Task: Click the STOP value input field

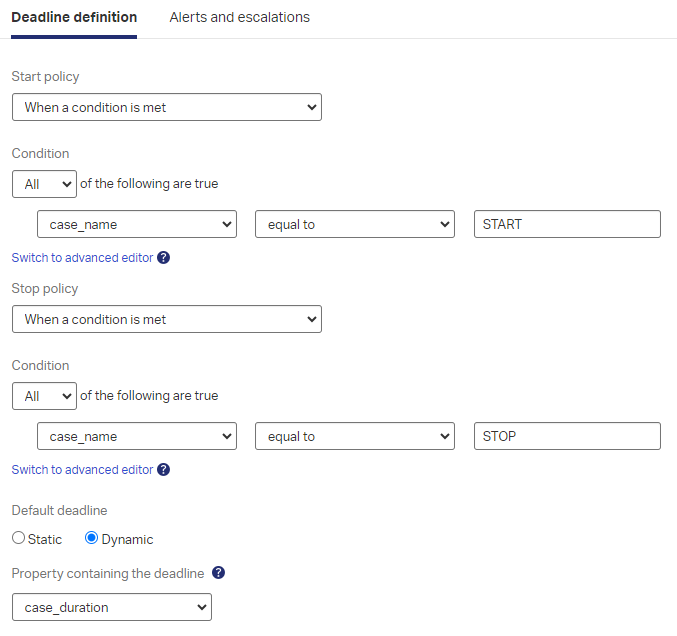Action: tap(566, 436)
